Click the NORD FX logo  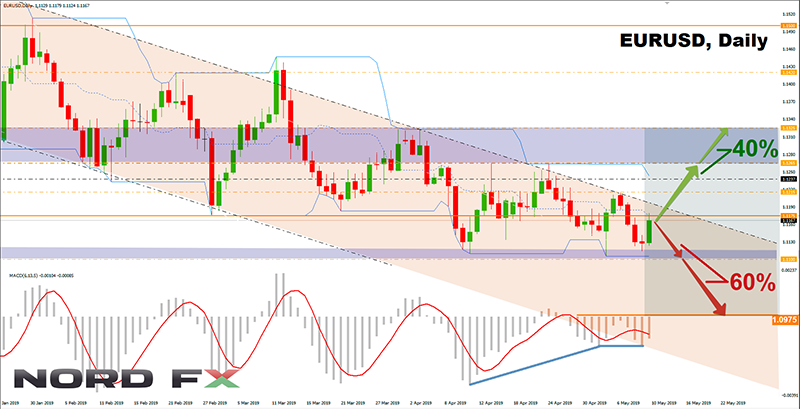coord(127,379)
